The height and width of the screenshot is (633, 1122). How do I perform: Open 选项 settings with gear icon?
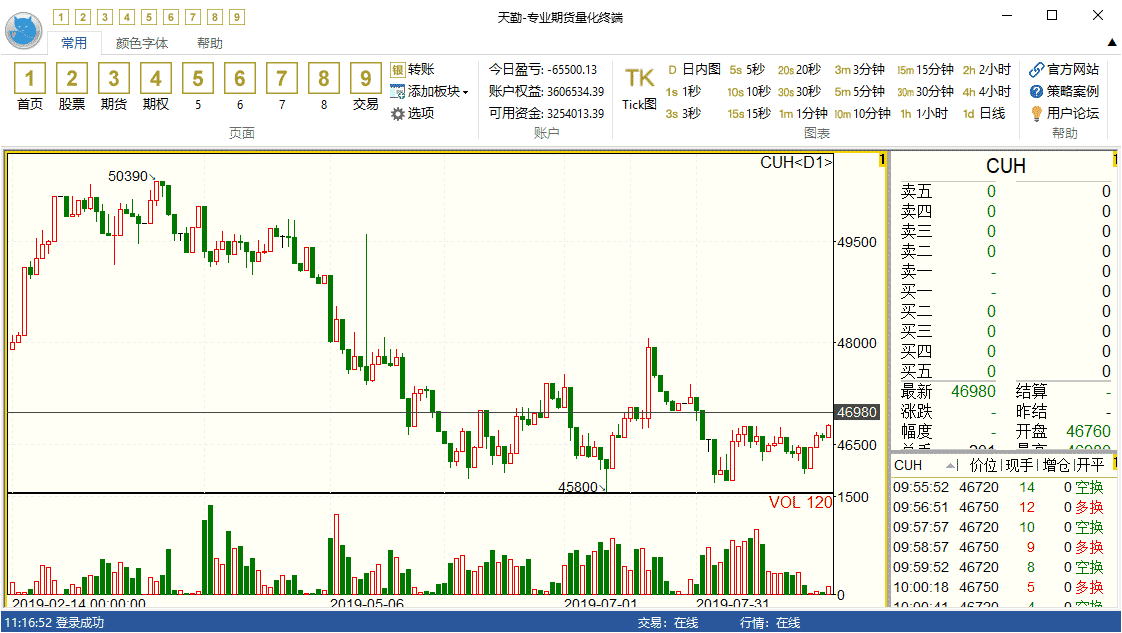click(x=412, y=113)
